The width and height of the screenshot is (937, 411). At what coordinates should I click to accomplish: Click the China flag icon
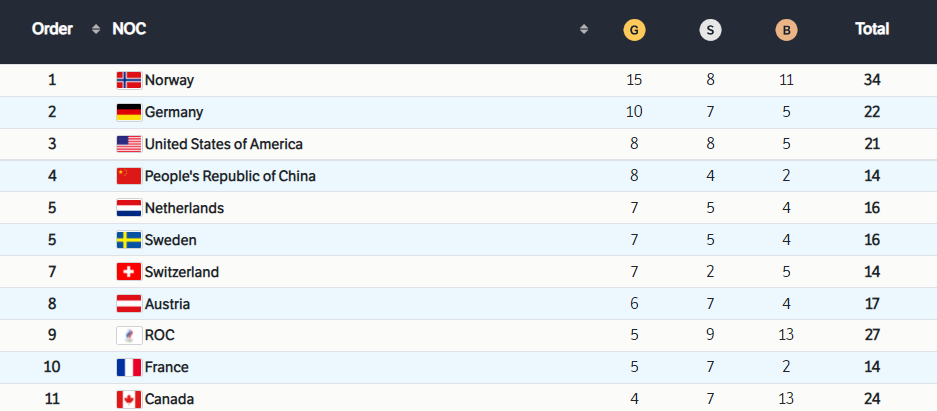pyautogui.click(x=129, y=176)
